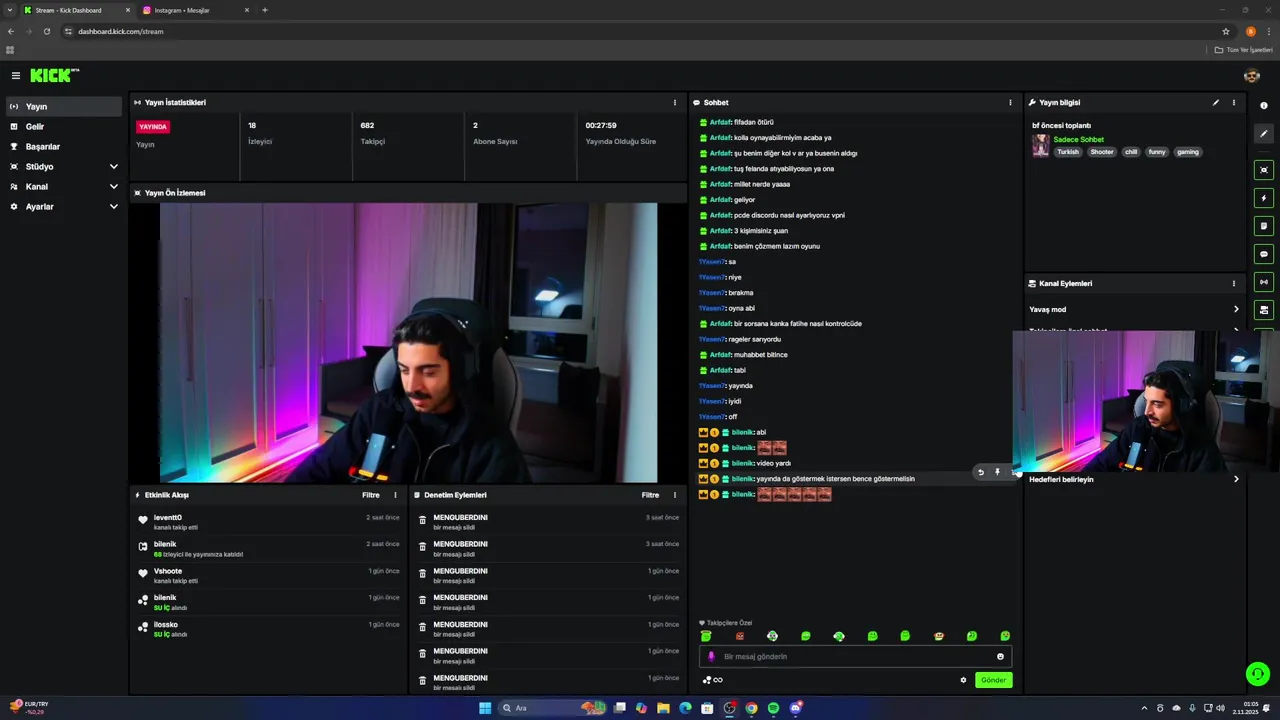Click the points infinity icon below chat input
The width and height of the screenshot is (1280, 720).
(712, 680)
